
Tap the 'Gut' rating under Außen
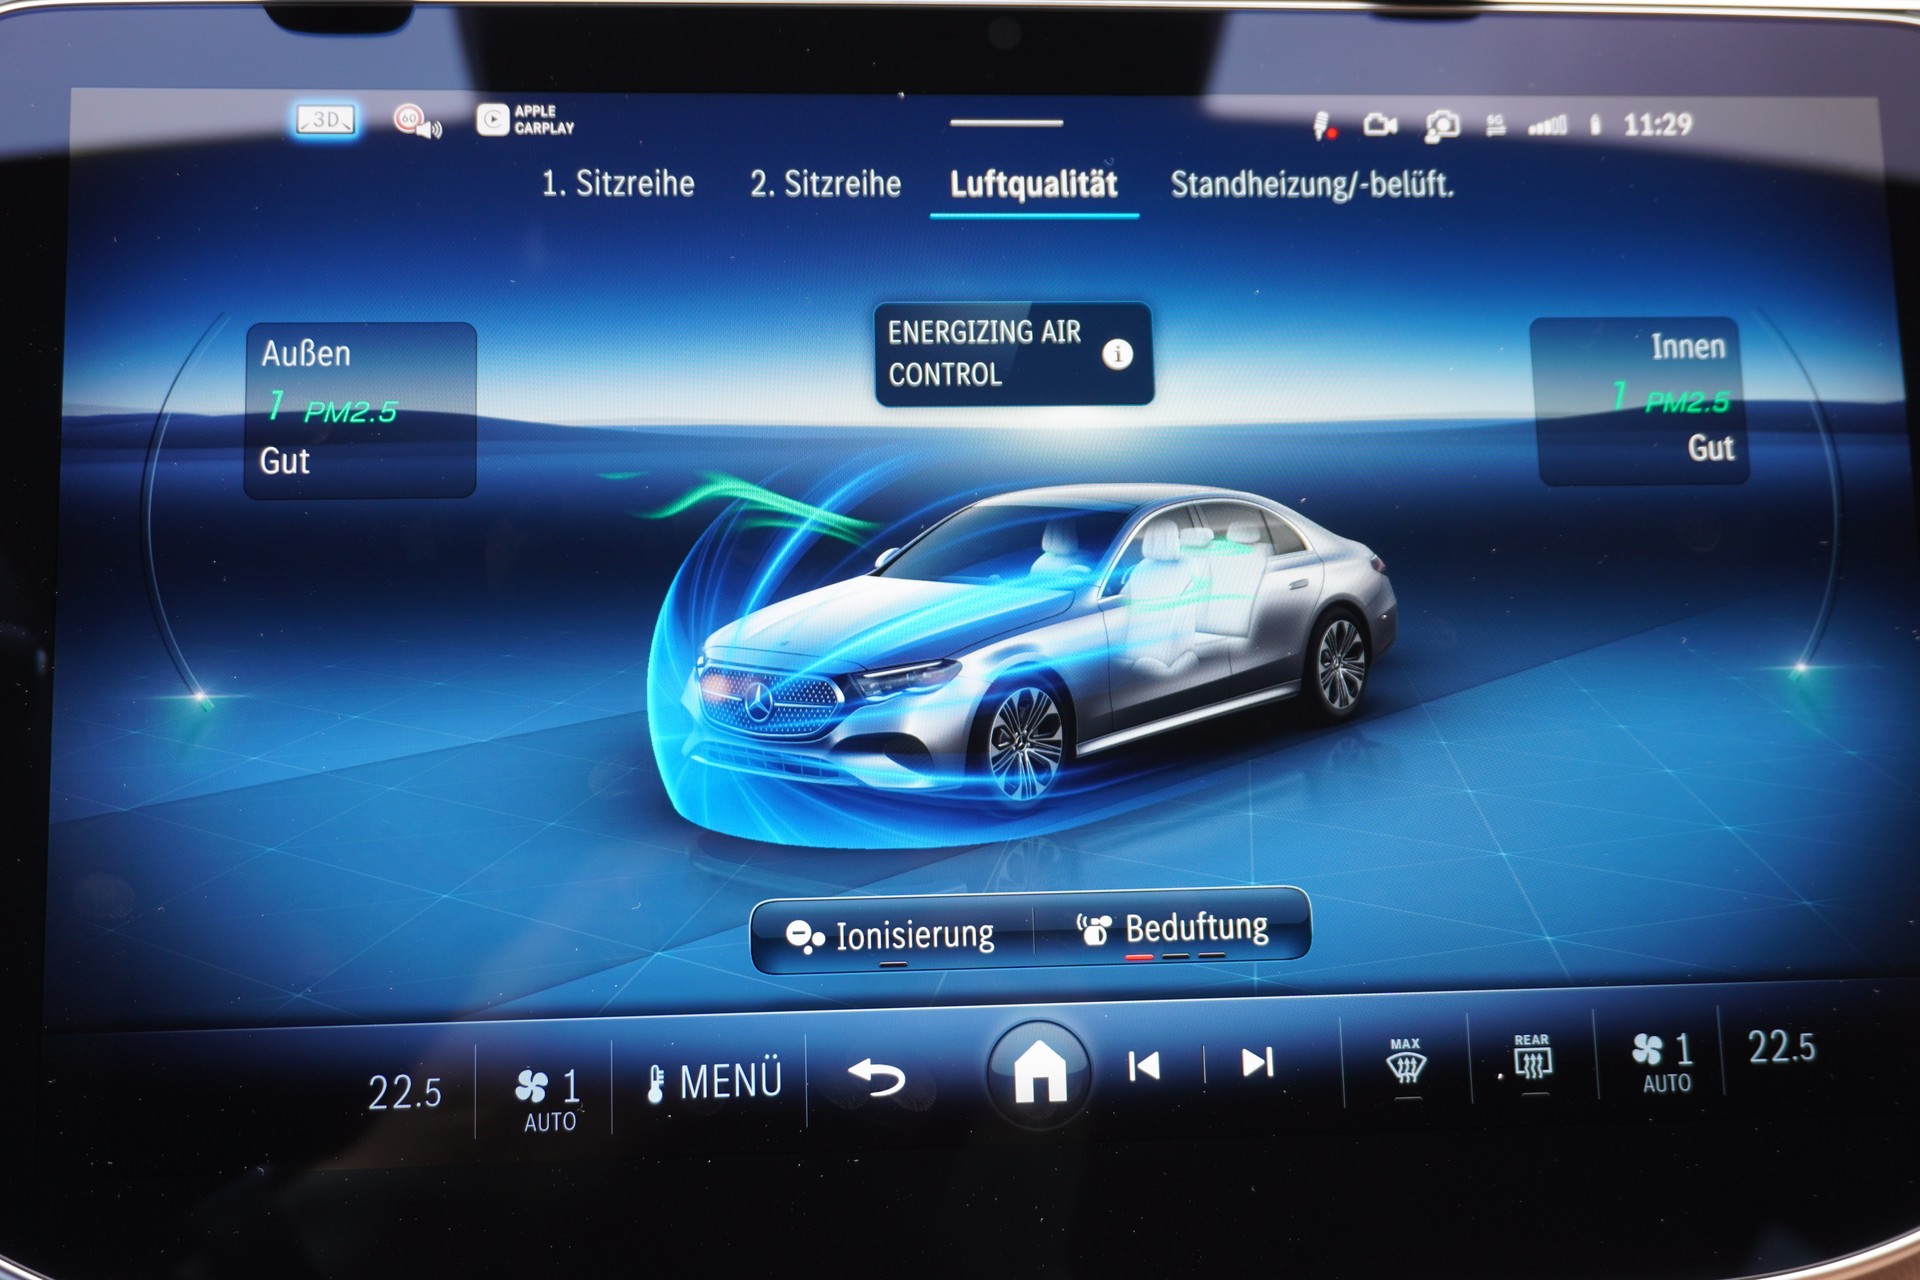tap(285, 462)
